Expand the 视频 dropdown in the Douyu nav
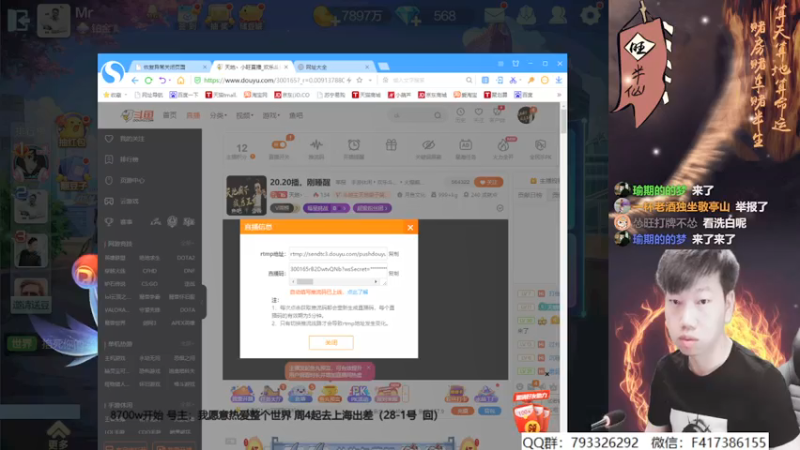 tap(244, 116)
